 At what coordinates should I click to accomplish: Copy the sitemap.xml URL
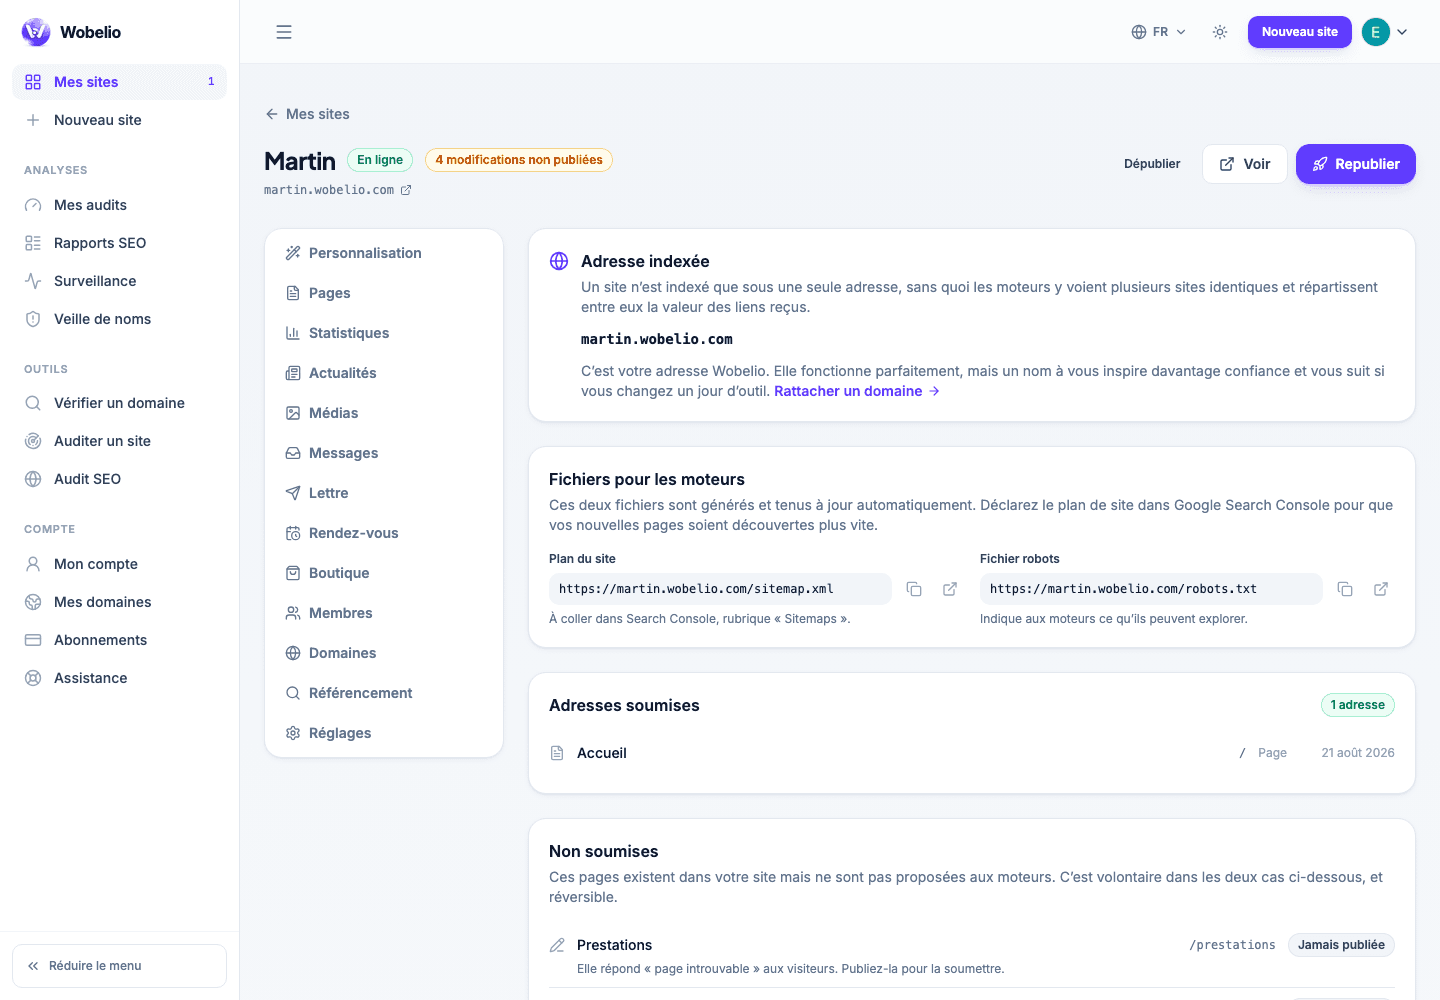[x=914, y=589]
